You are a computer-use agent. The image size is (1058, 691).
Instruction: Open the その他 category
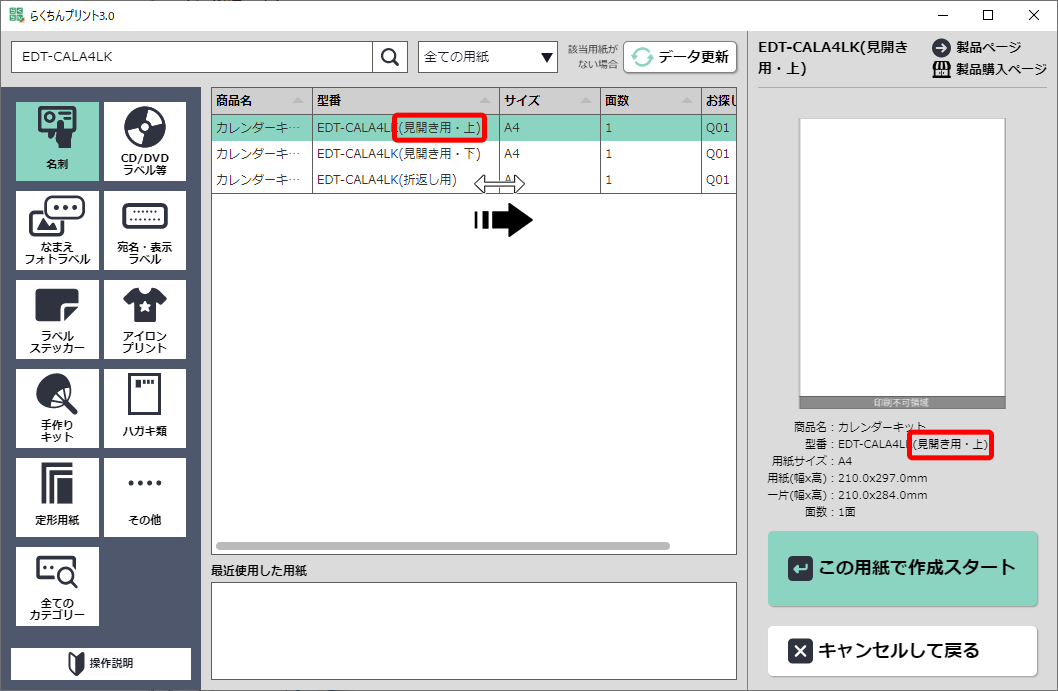[x=145, y=498]
